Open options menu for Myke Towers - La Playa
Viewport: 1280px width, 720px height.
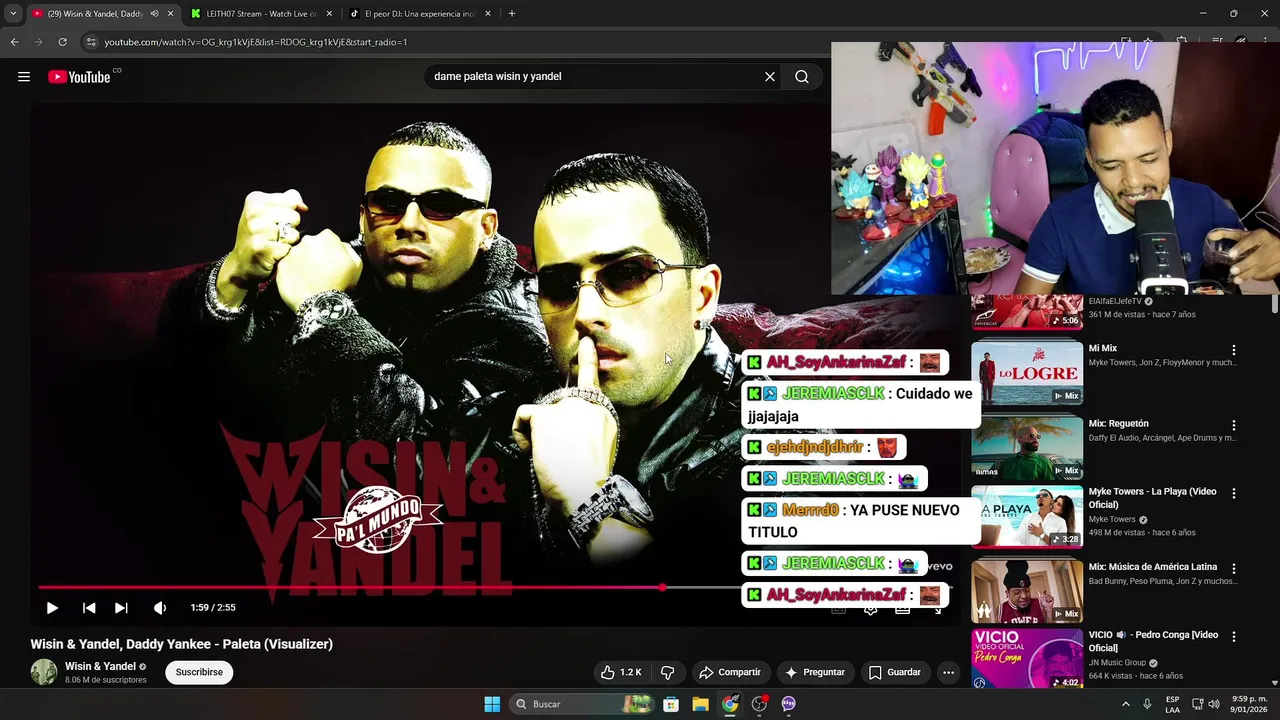point(1234,493)
